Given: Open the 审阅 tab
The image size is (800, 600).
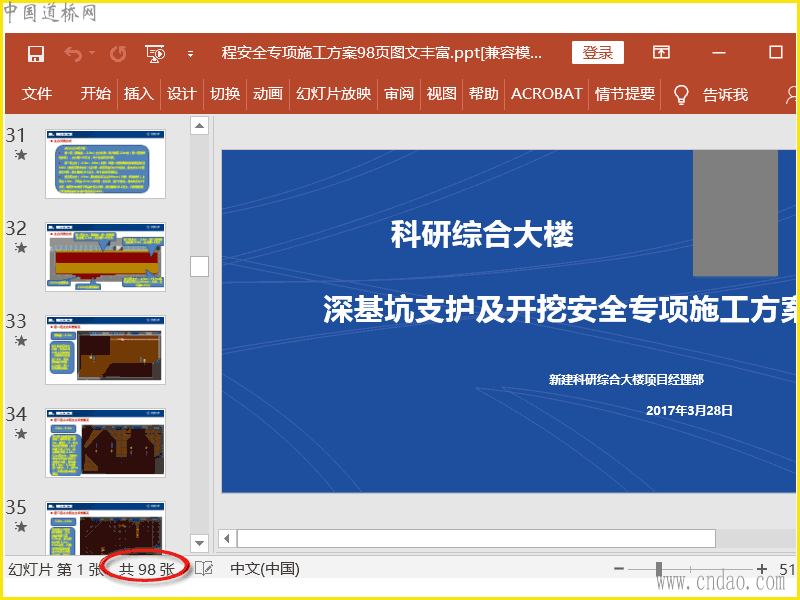Looking at the screenshot, I should (x=399, y=94).
